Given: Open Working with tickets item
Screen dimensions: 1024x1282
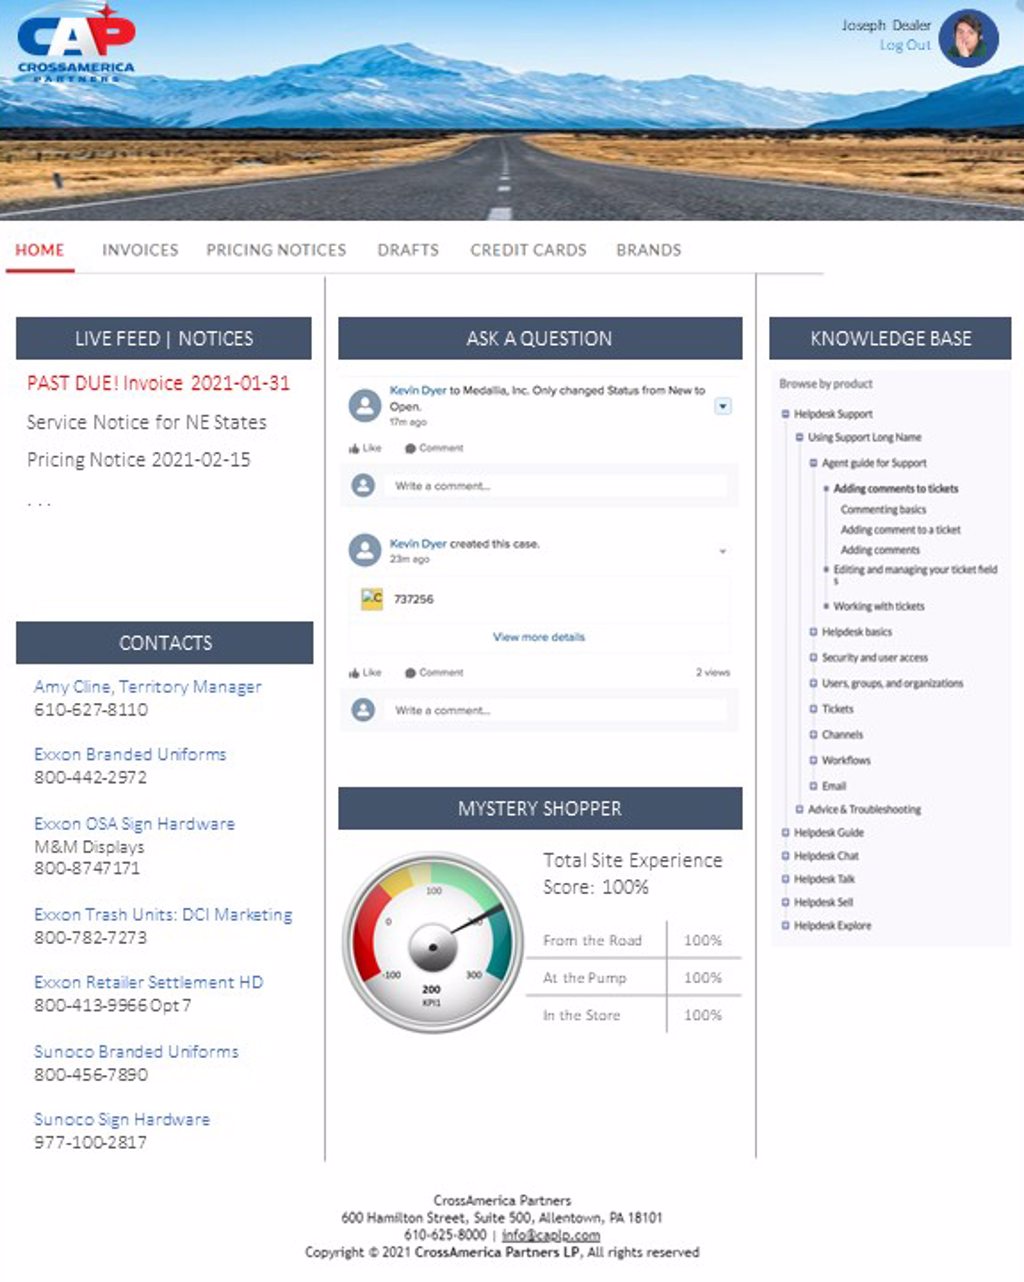Looking at the screenshot, I should click(879, 606).
